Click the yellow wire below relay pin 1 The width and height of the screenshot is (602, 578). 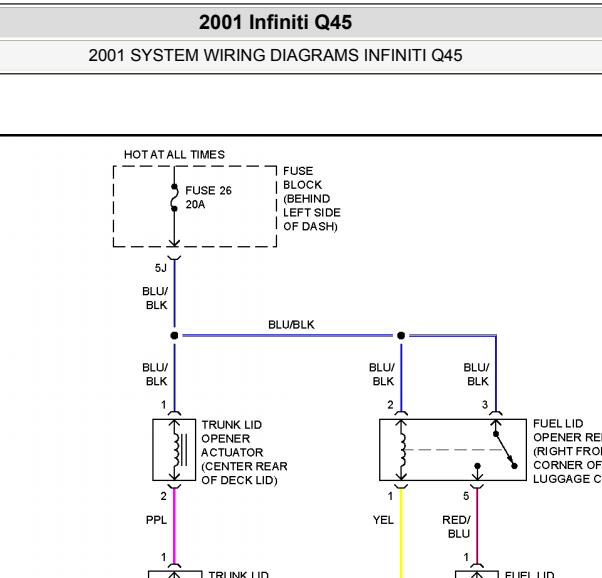[401, 533]
